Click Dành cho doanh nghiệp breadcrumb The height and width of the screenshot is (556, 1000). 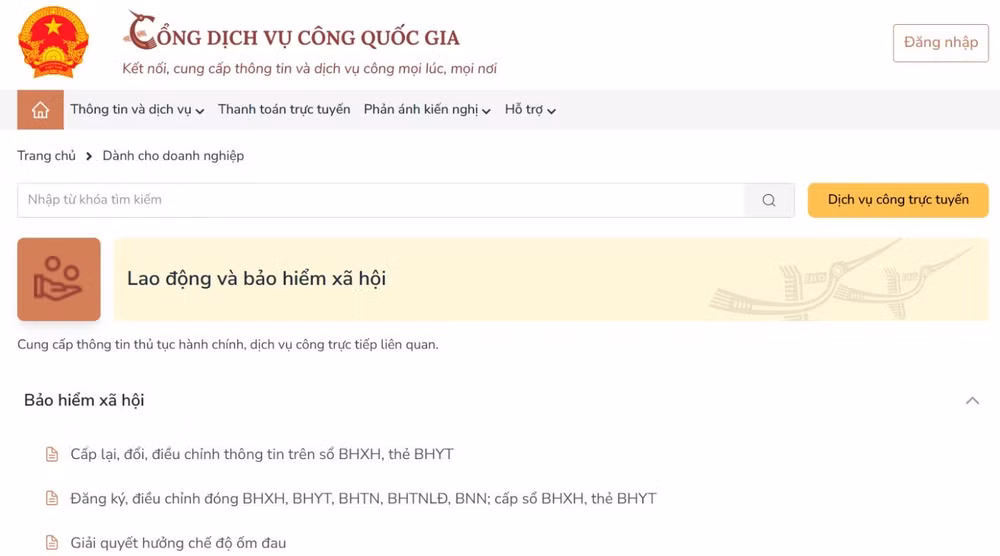[x=173, y=156]
